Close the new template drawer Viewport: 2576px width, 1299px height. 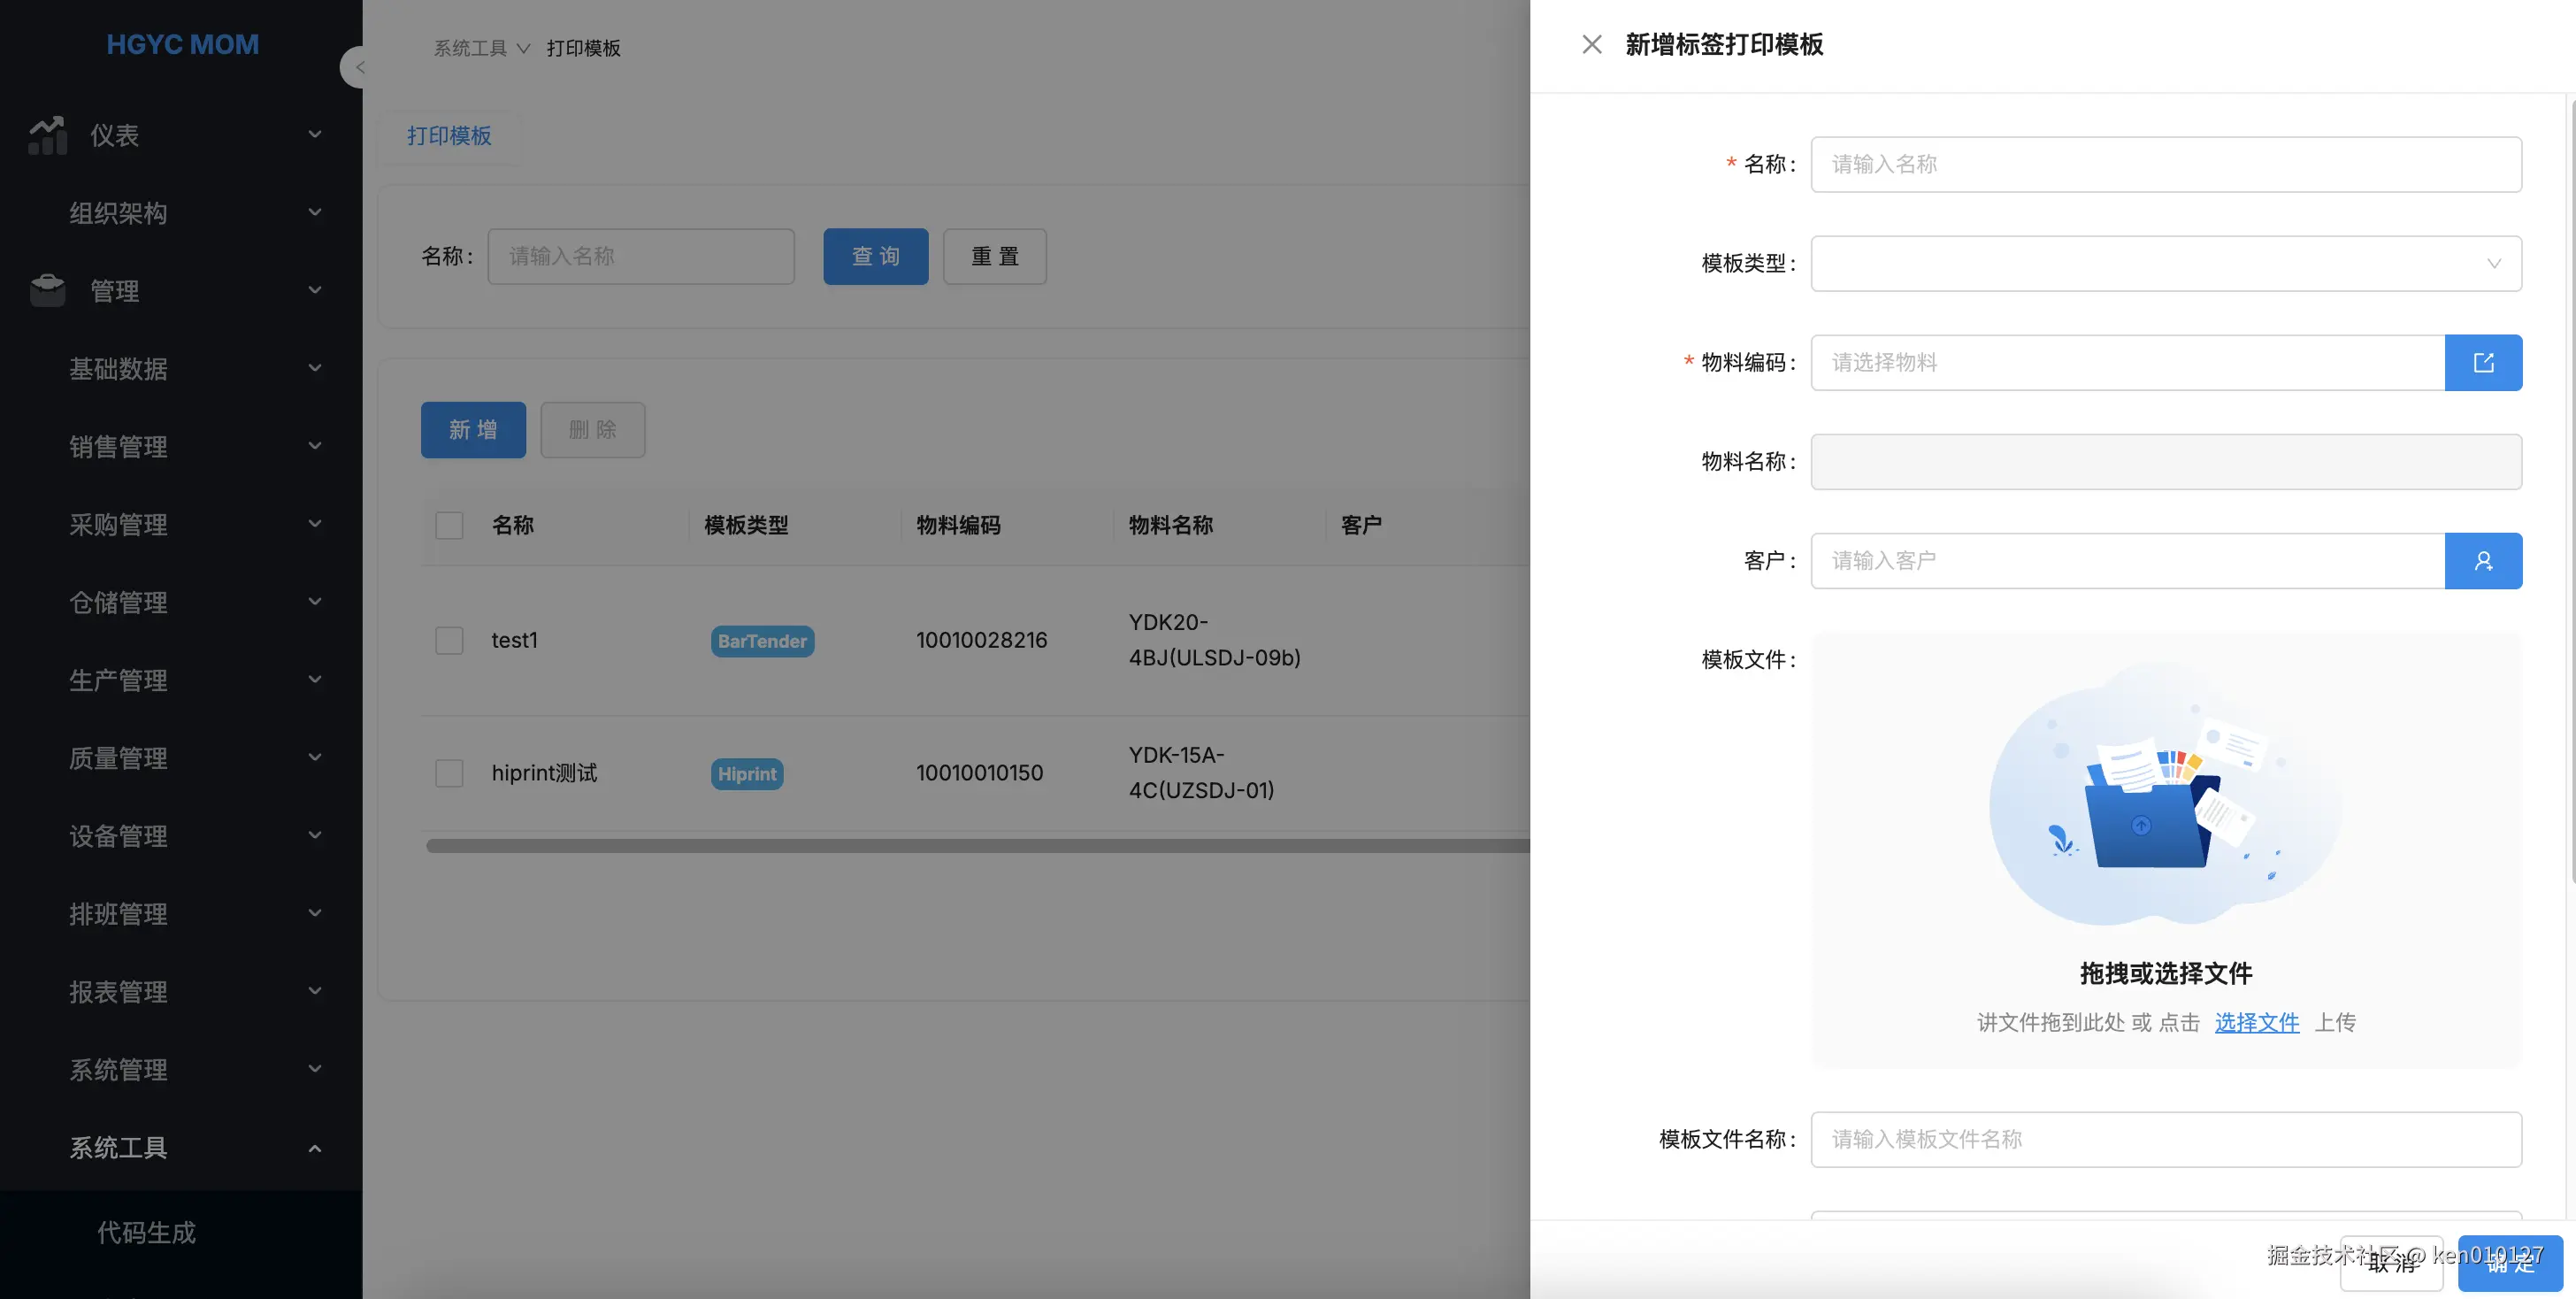(x=1591, y=44)
